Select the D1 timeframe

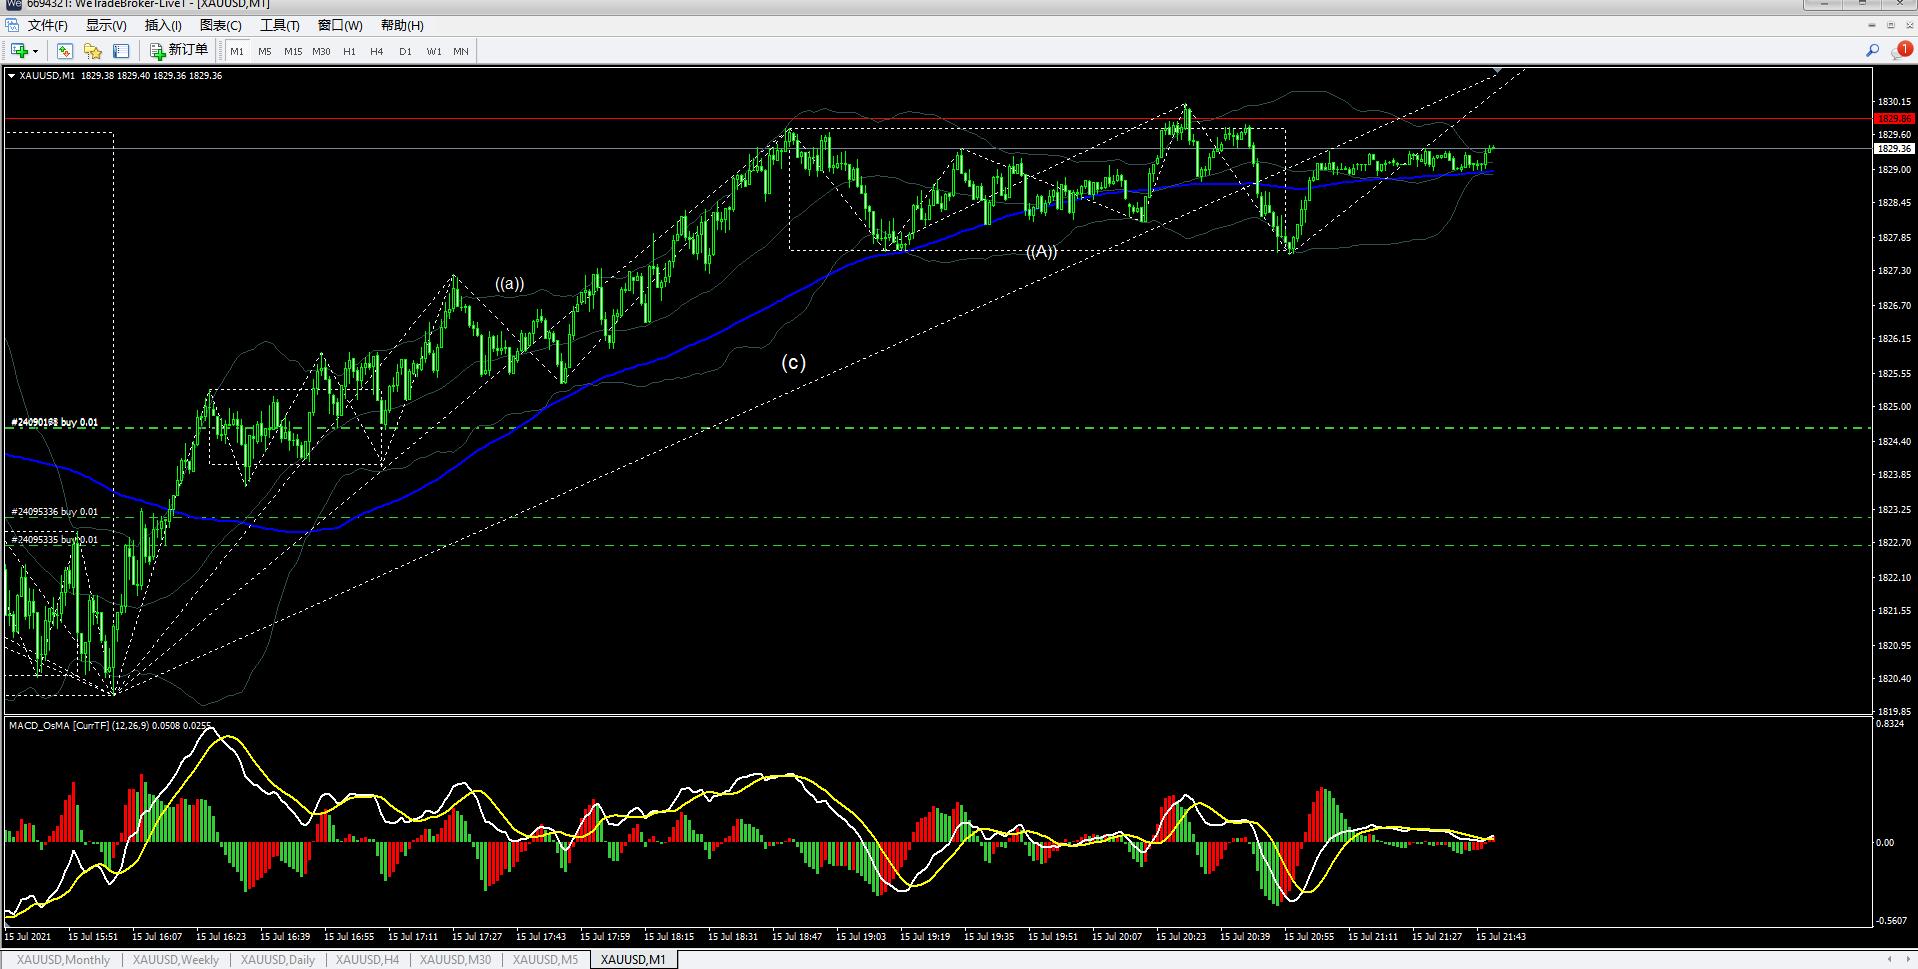point(405,51)
